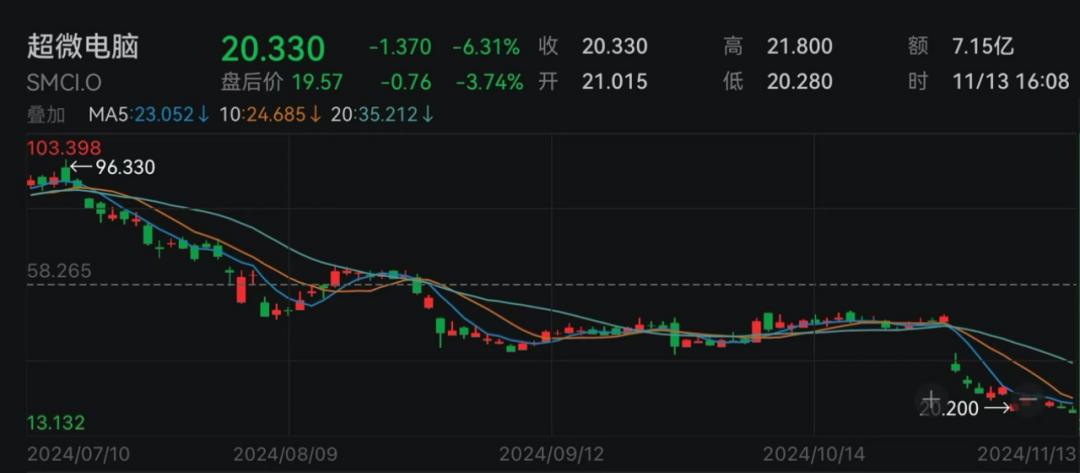The image size is (1080, 473).
Task: Select the MA5 23.052 indicator
Action: click(149, 115)
